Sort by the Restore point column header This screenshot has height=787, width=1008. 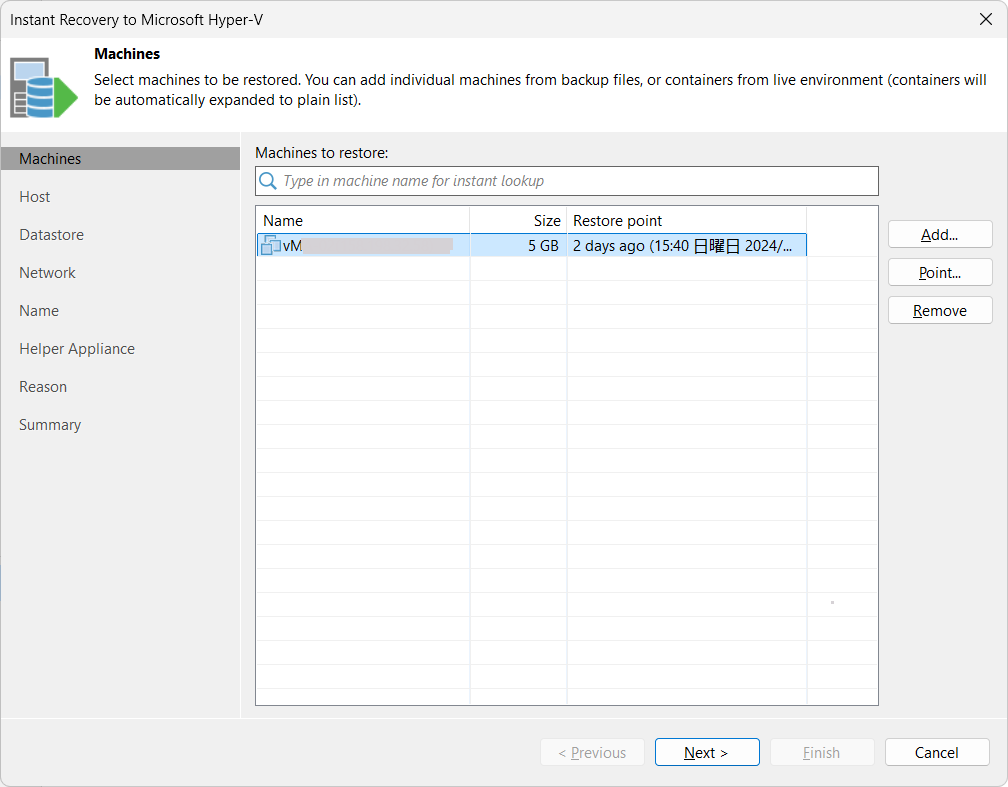point(687,221)
